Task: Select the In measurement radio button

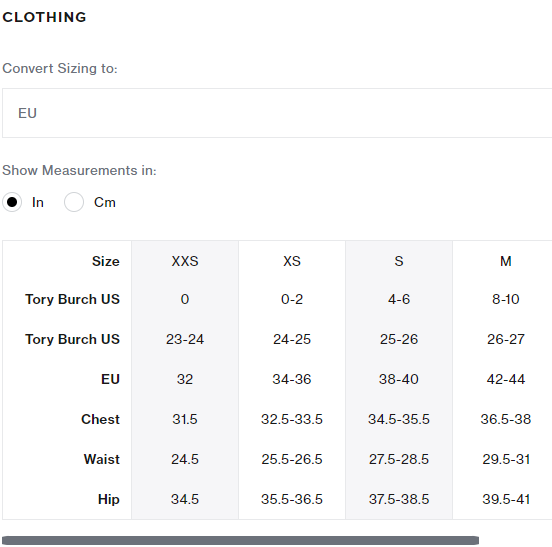Action: pos(12,202)
